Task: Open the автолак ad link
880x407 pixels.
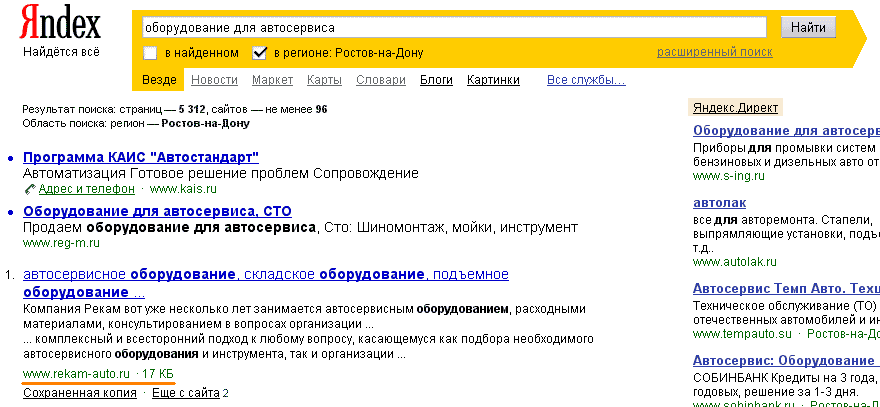Action: (719, 203)
